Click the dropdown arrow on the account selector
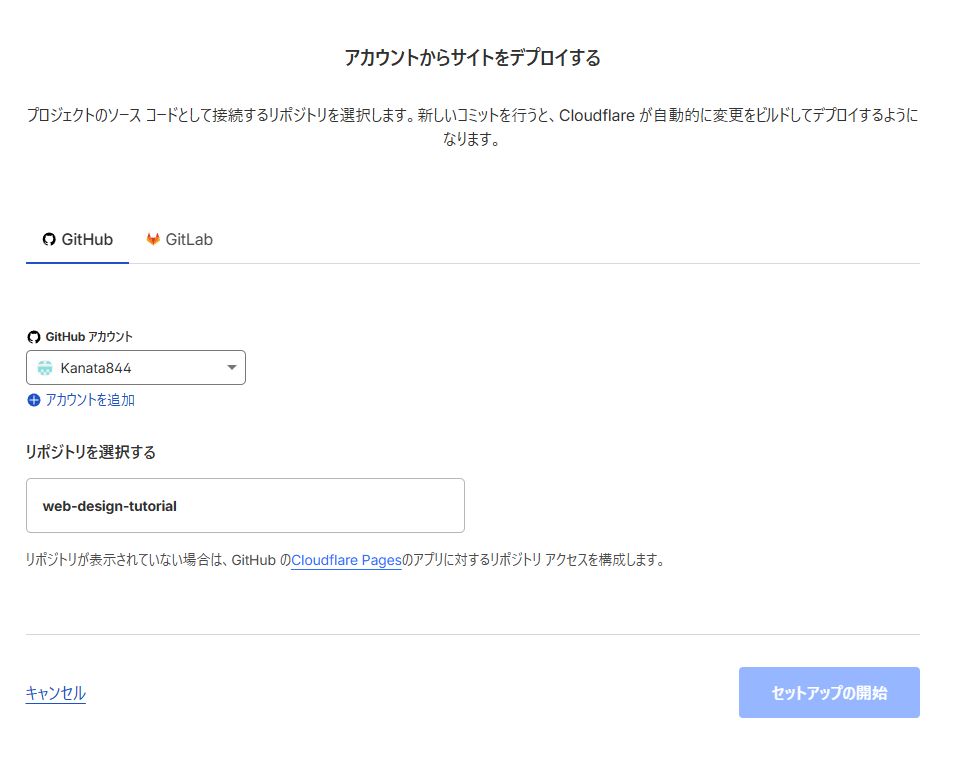 (230, 367)
